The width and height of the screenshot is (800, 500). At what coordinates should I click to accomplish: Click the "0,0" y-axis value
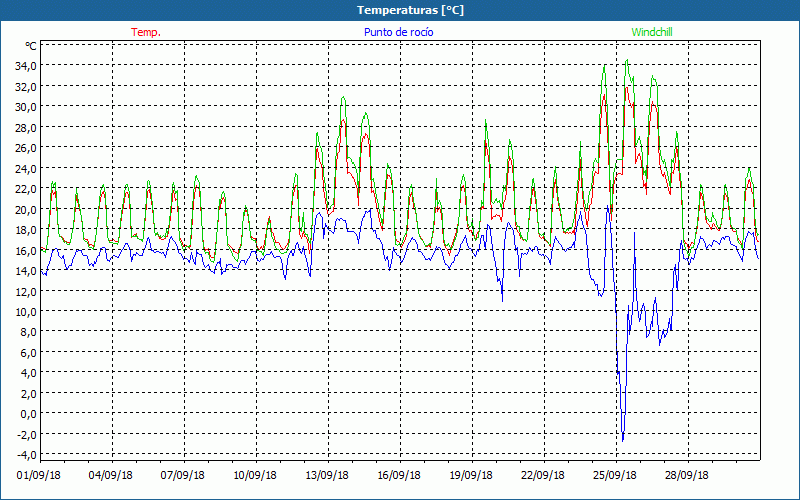(x=28, y=414)
